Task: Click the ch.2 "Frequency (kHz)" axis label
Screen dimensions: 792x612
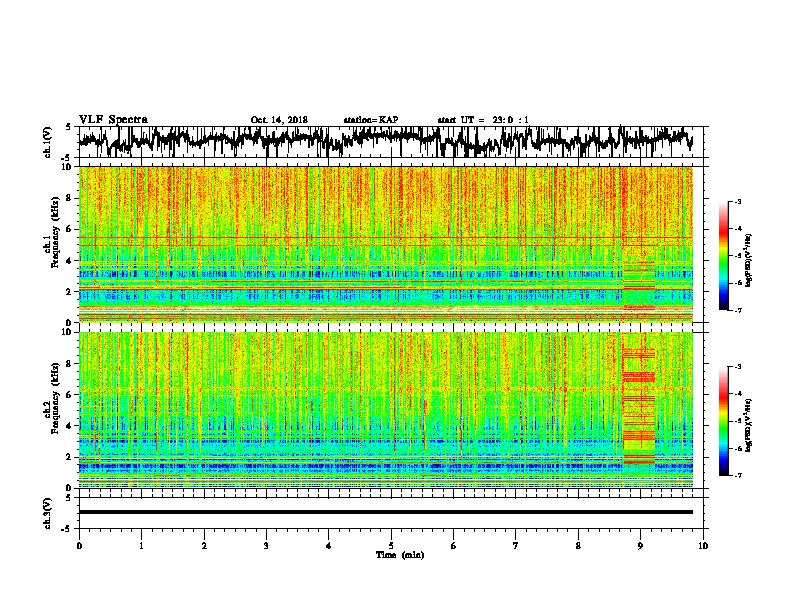Action: [x=55, y=398]
